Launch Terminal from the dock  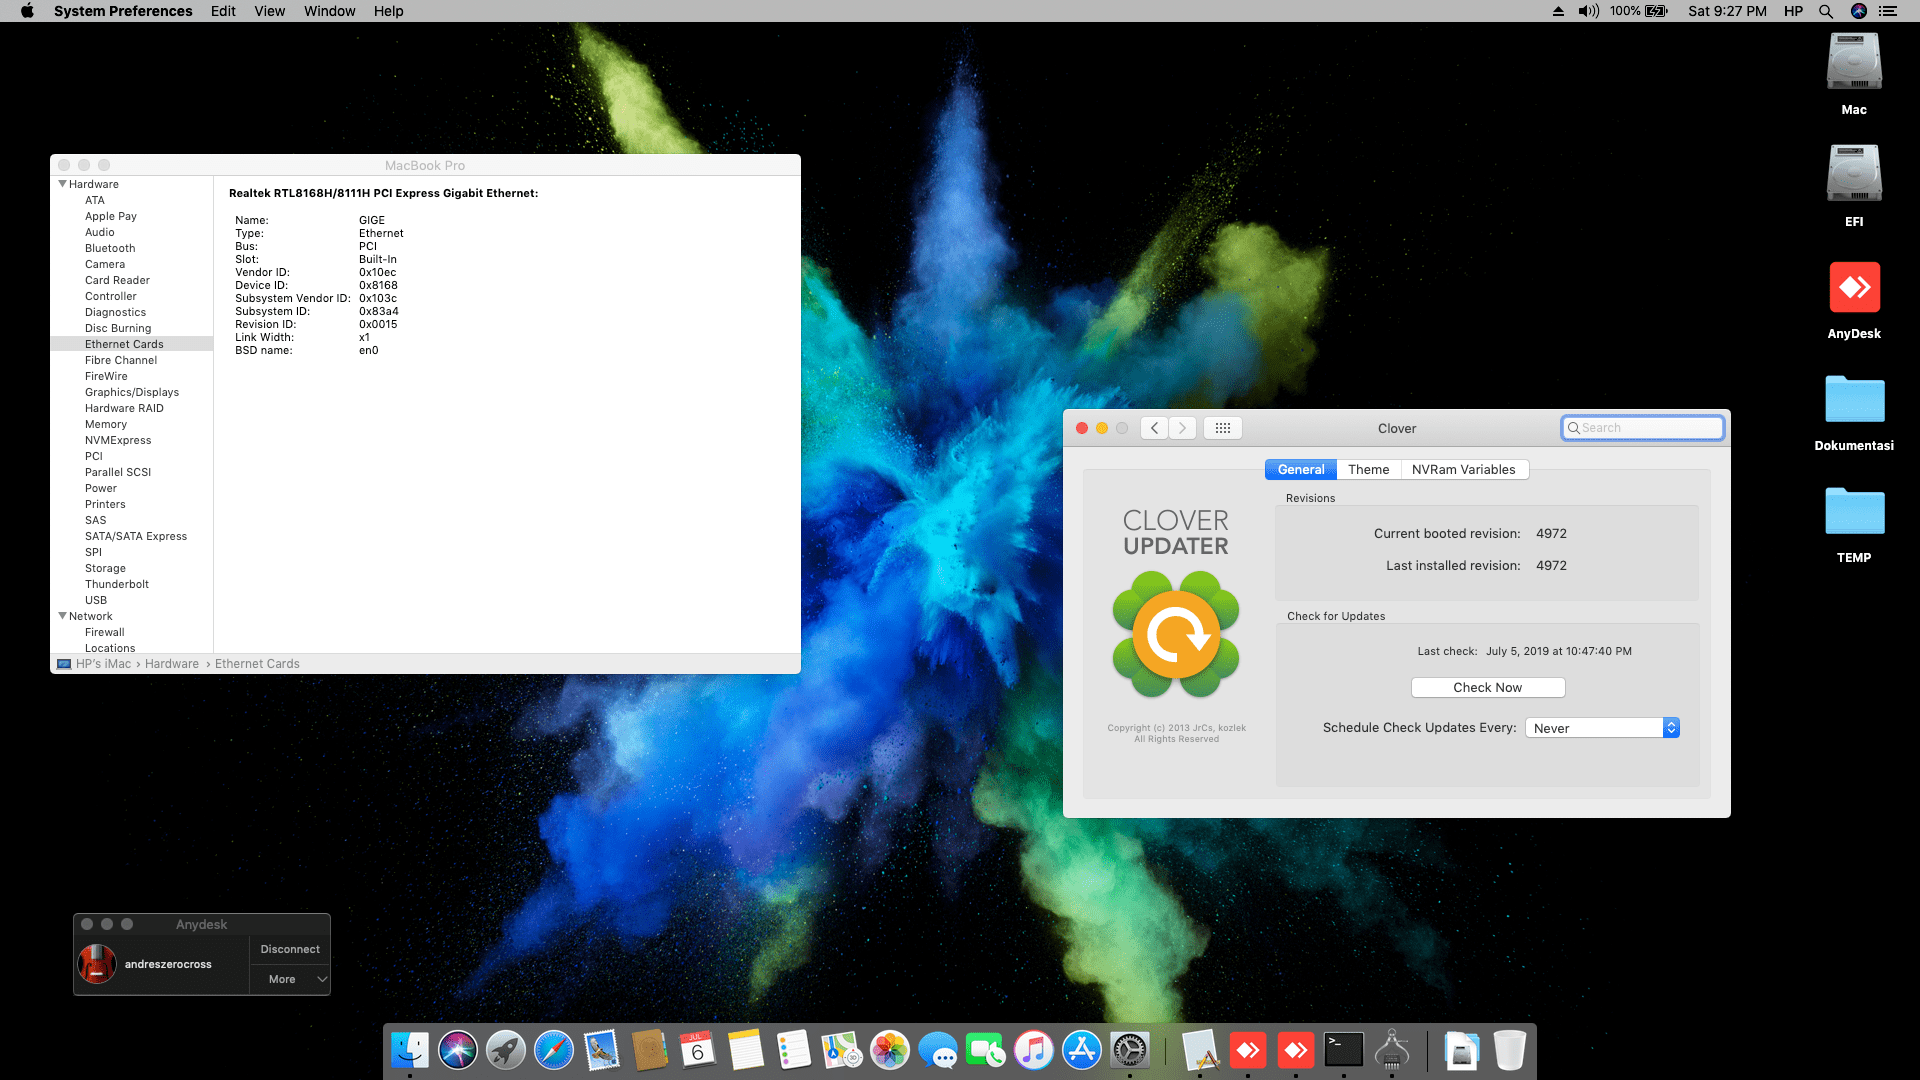pyautogui.click(x=1343, y=1051)
